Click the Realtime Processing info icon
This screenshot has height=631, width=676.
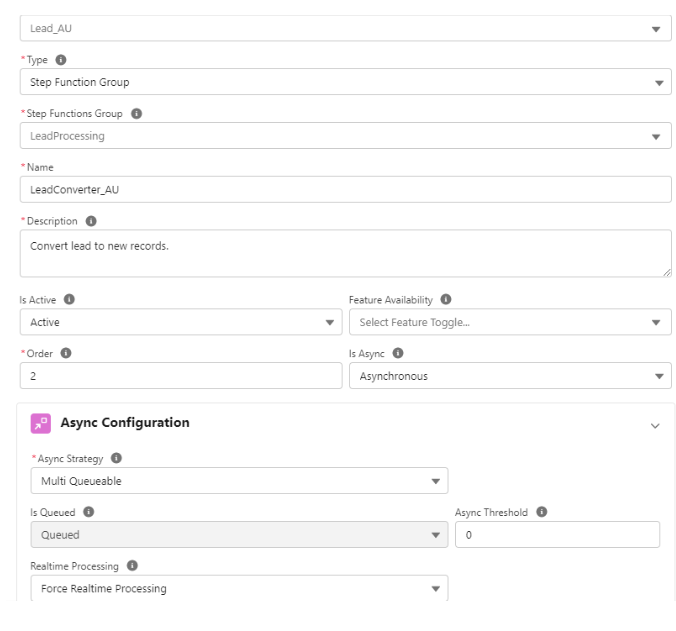(x=132, y=565)
